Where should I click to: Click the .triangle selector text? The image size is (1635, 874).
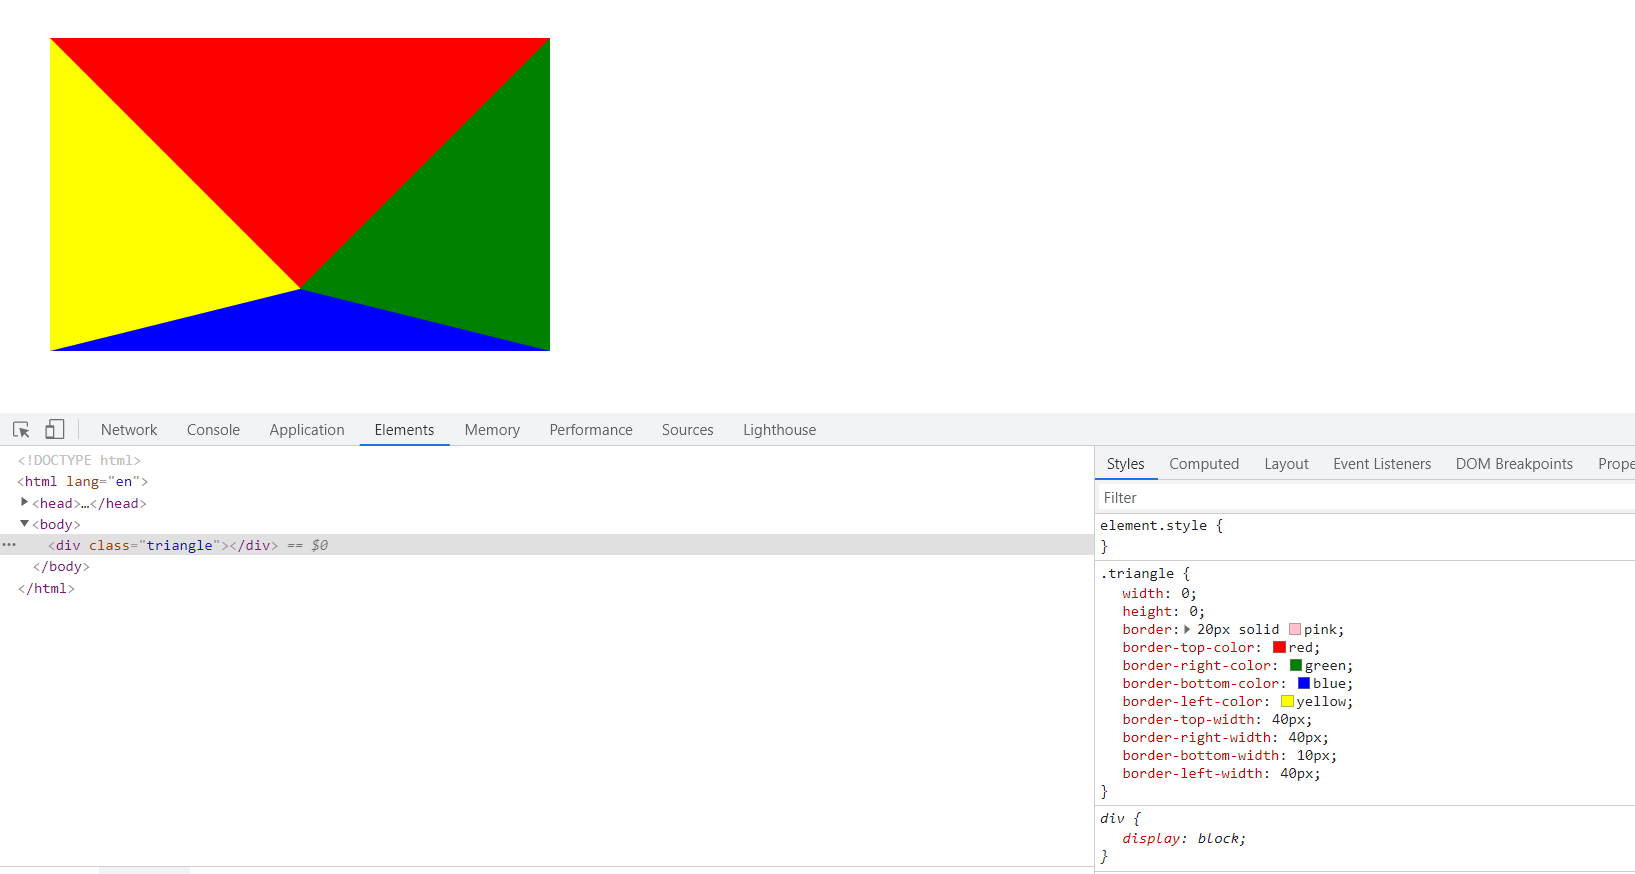point(1137,574)
